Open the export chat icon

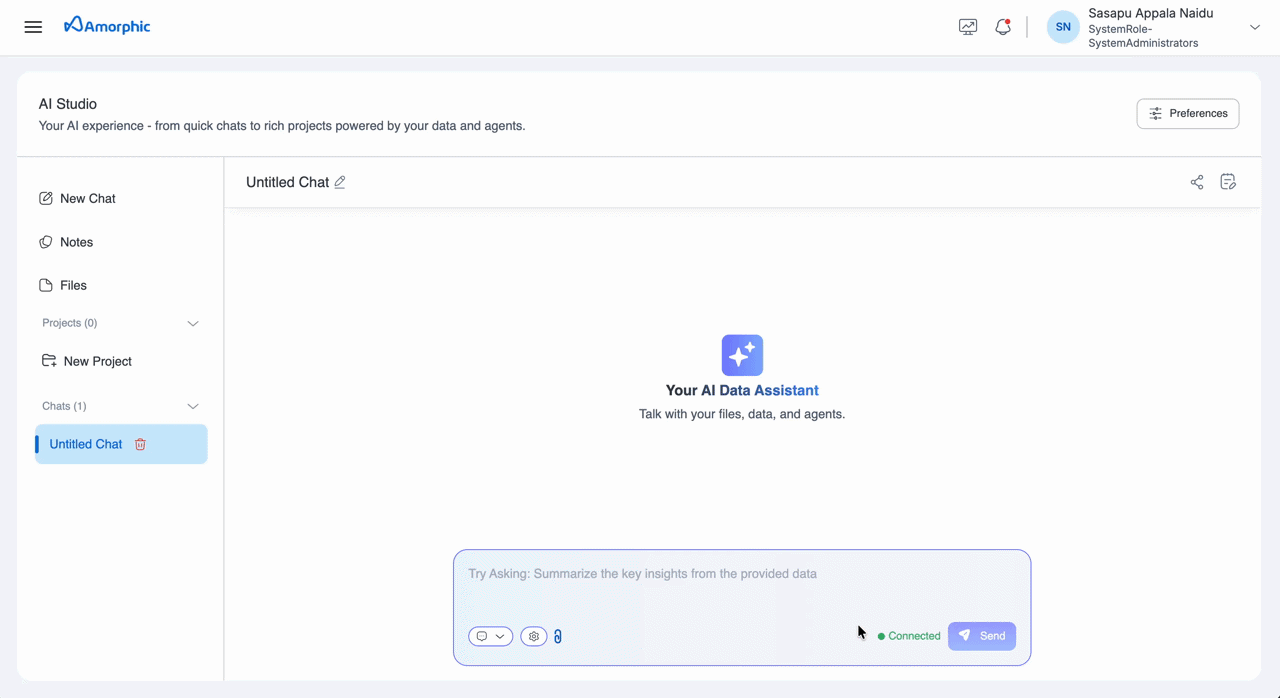pyautogui.click(x=1228, y=182)
